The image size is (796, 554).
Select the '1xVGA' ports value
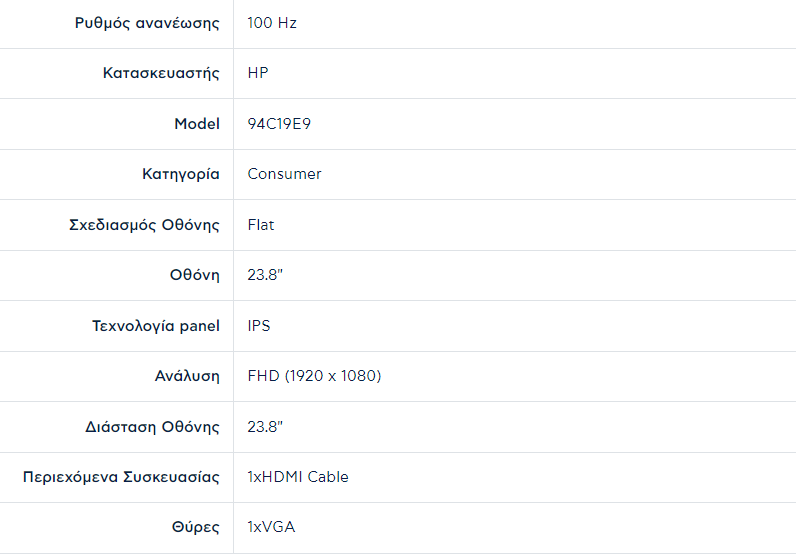point(271,527)
